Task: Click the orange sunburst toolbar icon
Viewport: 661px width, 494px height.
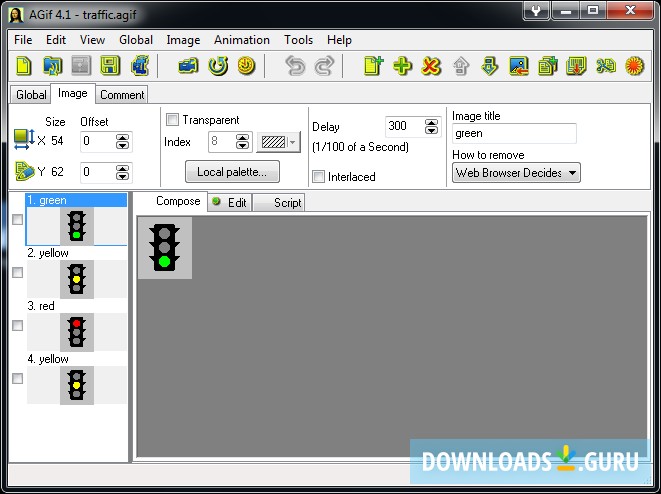Action: [x=634, y=66]
